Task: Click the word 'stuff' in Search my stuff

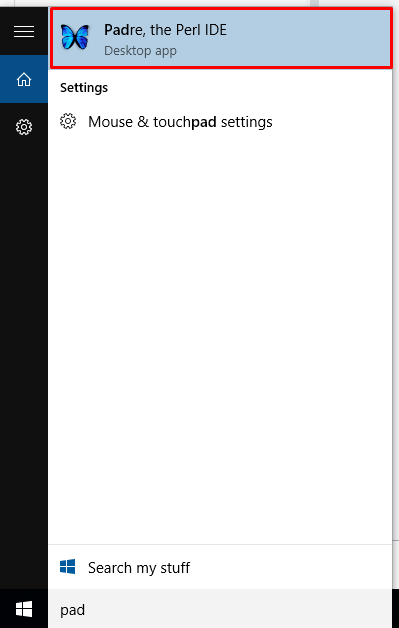Action: click(175, 568)
